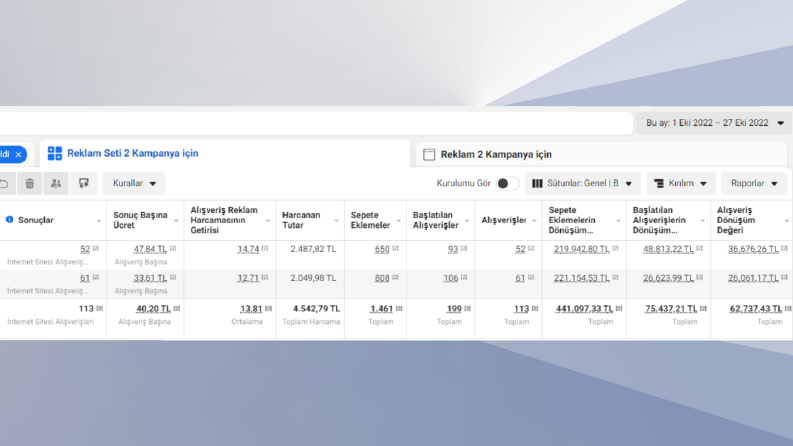Click ROAS value 12,71
This screenshot has width=793, height=446.
[248, 278]
